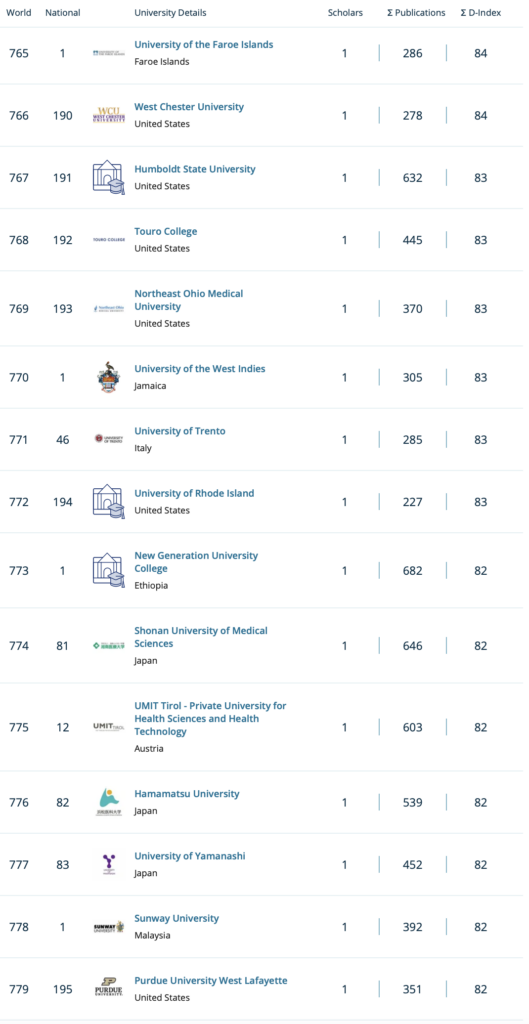Open University of the Faroe Islands link

tap(204, 44)
